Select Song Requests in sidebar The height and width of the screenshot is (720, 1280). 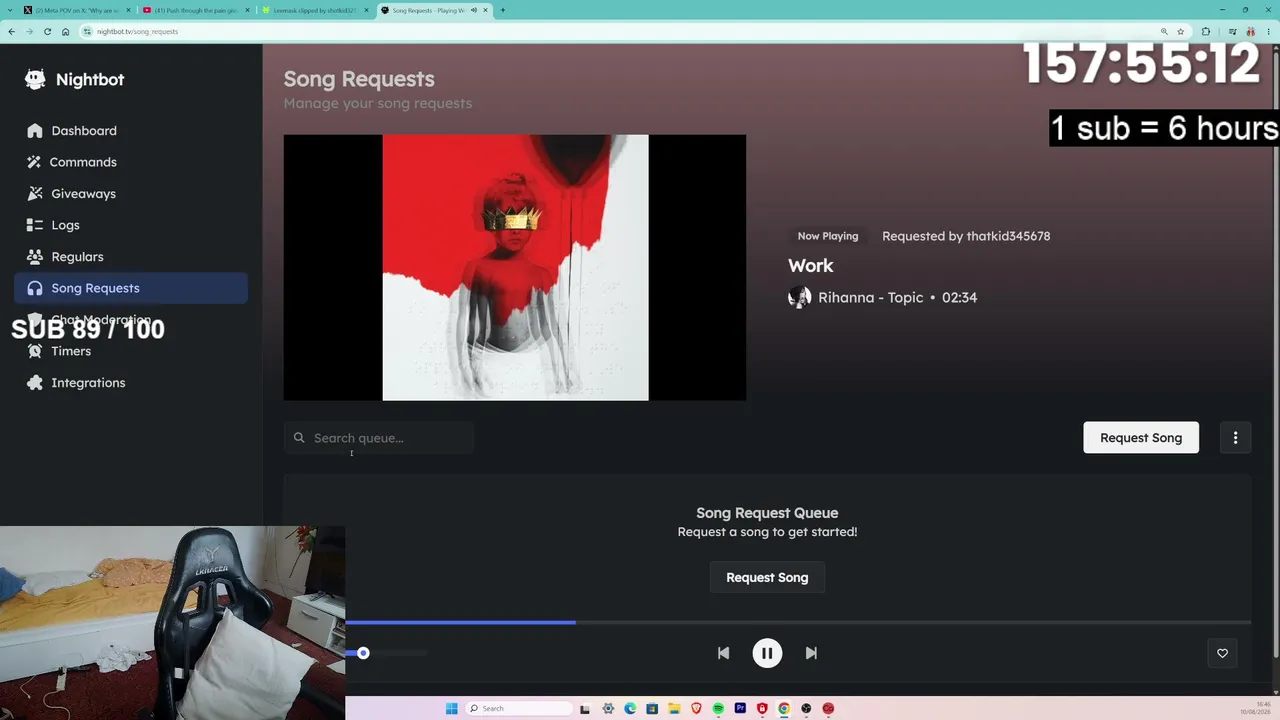pos(131,288)
